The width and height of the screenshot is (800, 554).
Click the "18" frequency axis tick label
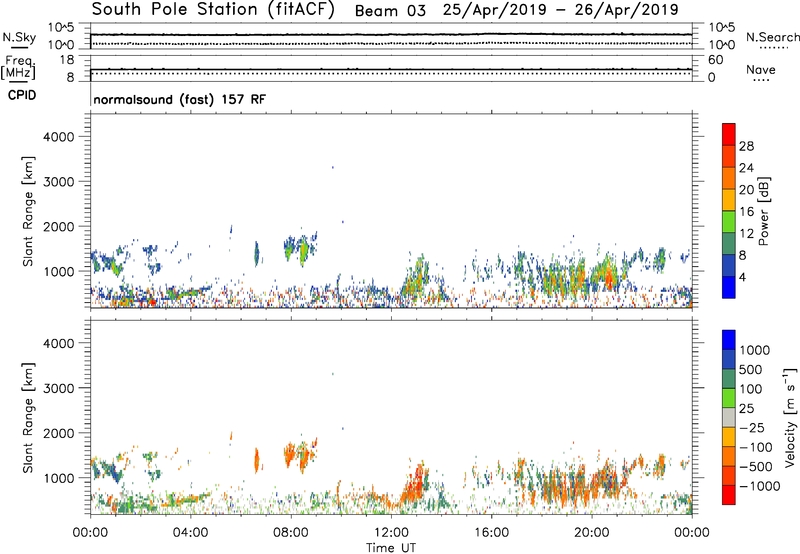[67, 60]
